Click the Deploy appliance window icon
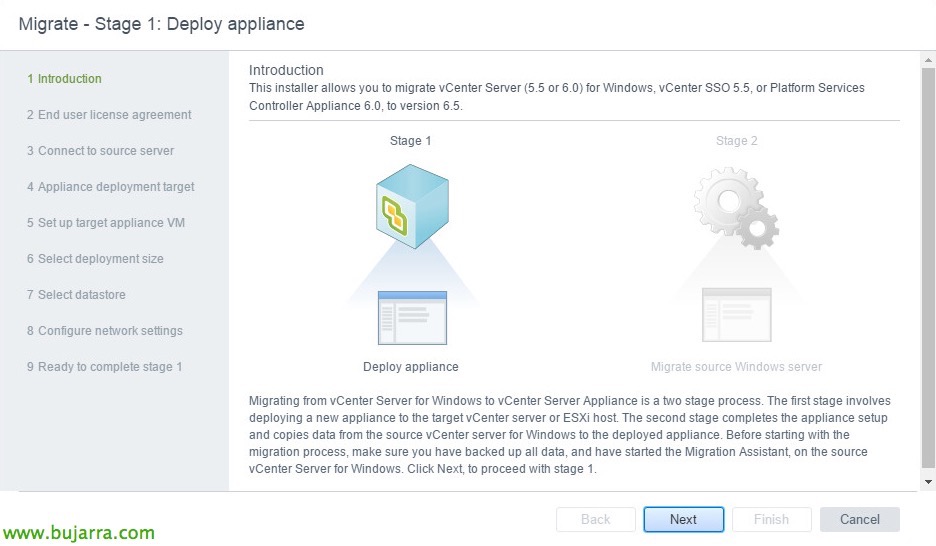 coord(411,317)
